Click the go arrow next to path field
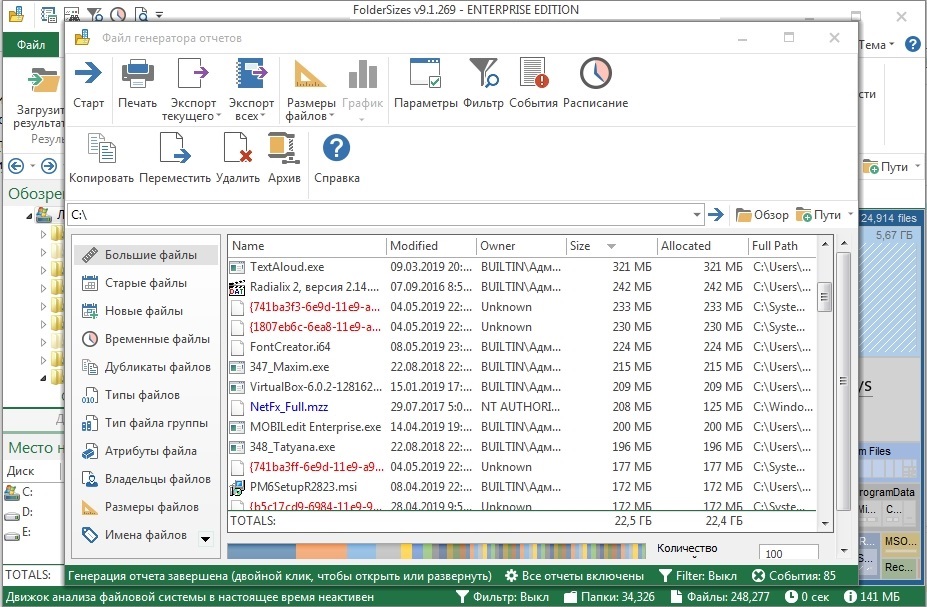 716,215
